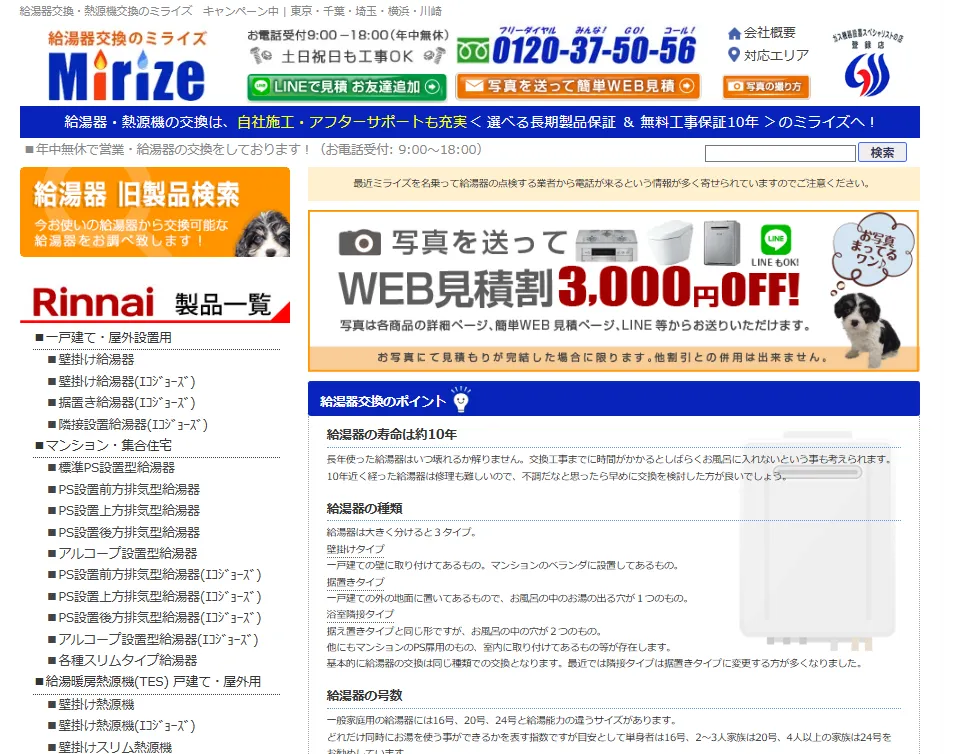Open the 給湯器 旧製品検索 banner
Screen dimensions: 960x754
pyautogui.click(x=155, y=212)
